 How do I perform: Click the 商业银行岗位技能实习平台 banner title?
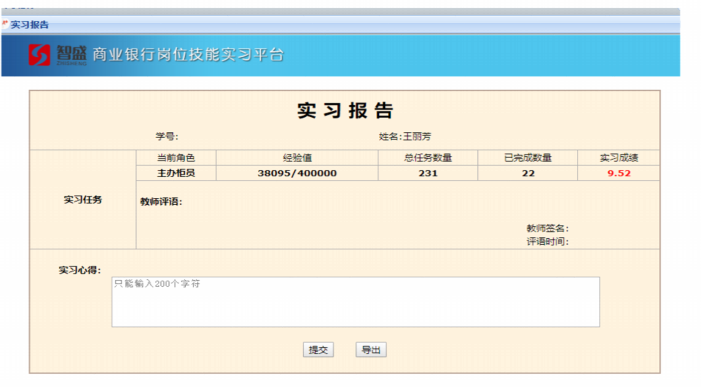[188, 55]
